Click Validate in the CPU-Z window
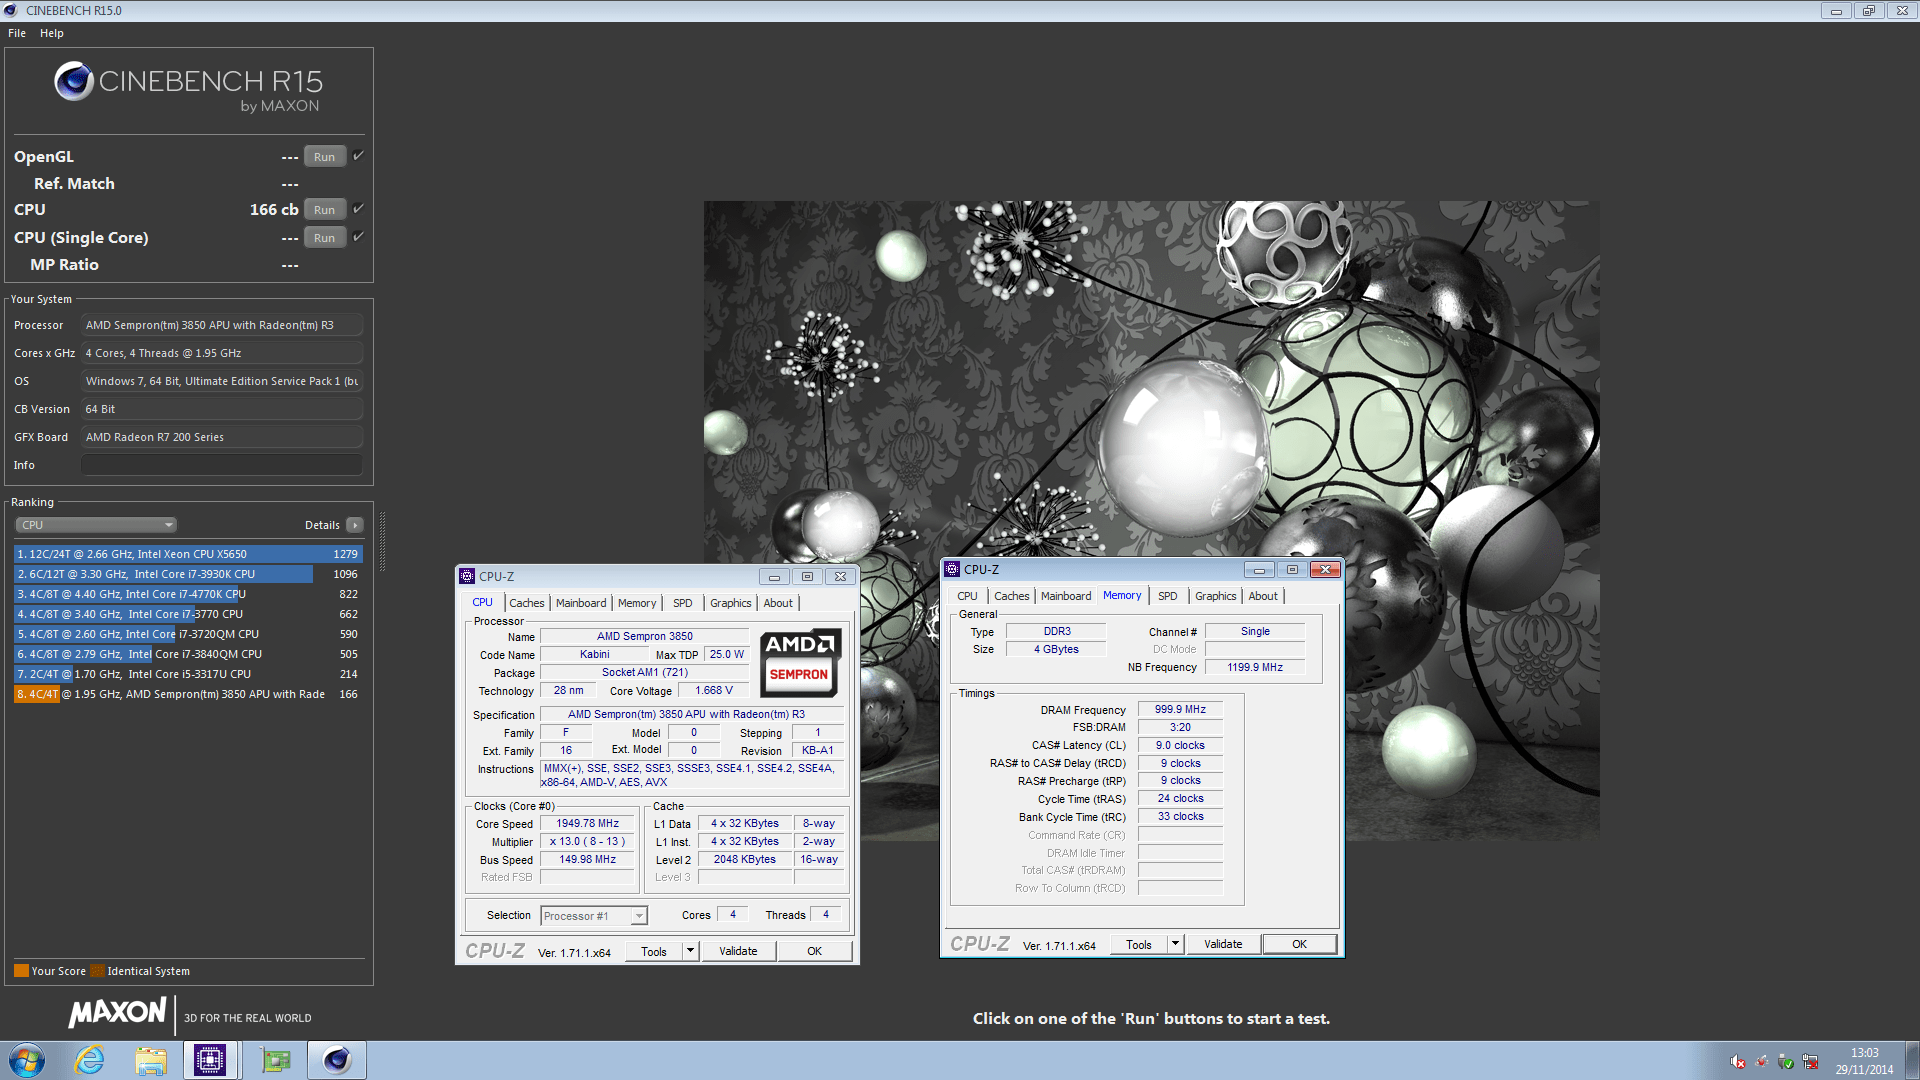The height and width of the screenshot is (1080, 1920). point(738,950)
